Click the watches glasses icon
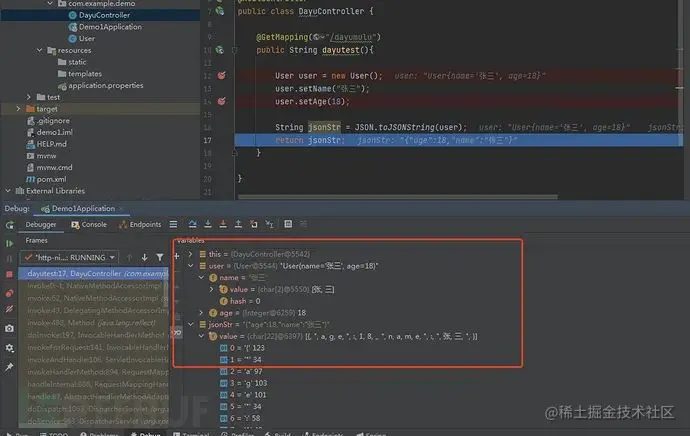This screenshot has height=436, width=690. [x=176, y=333]
